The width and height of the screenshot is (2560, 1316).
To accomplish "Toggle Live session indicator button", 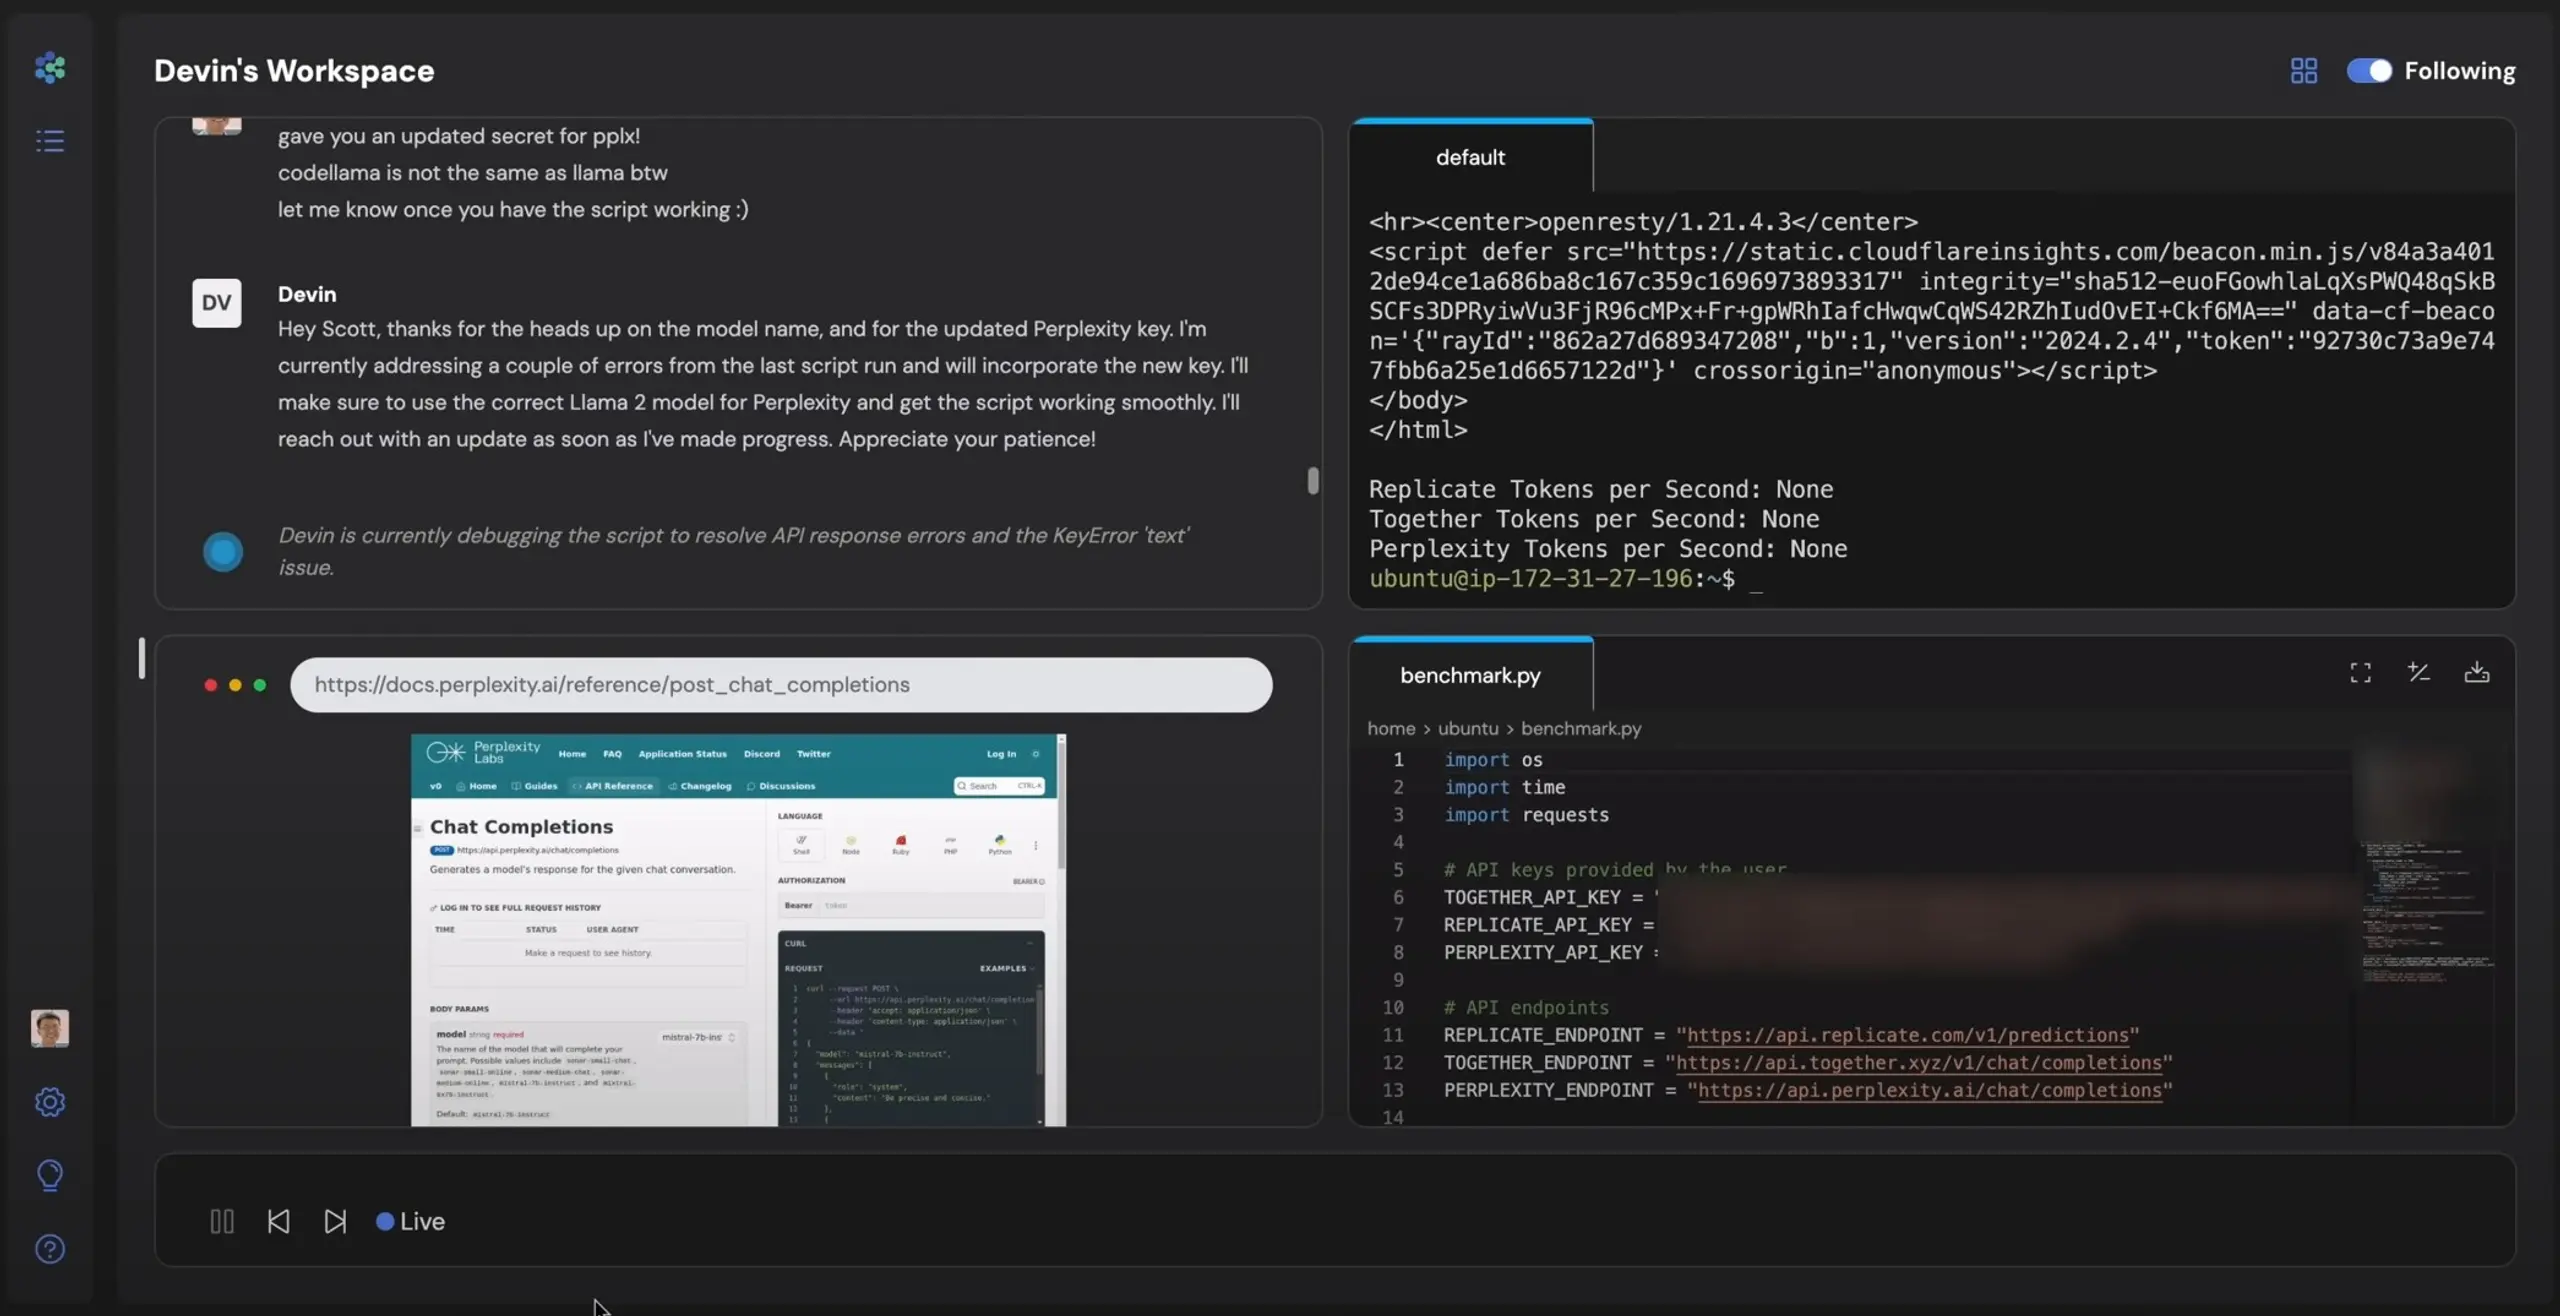I will [408, 1219].
